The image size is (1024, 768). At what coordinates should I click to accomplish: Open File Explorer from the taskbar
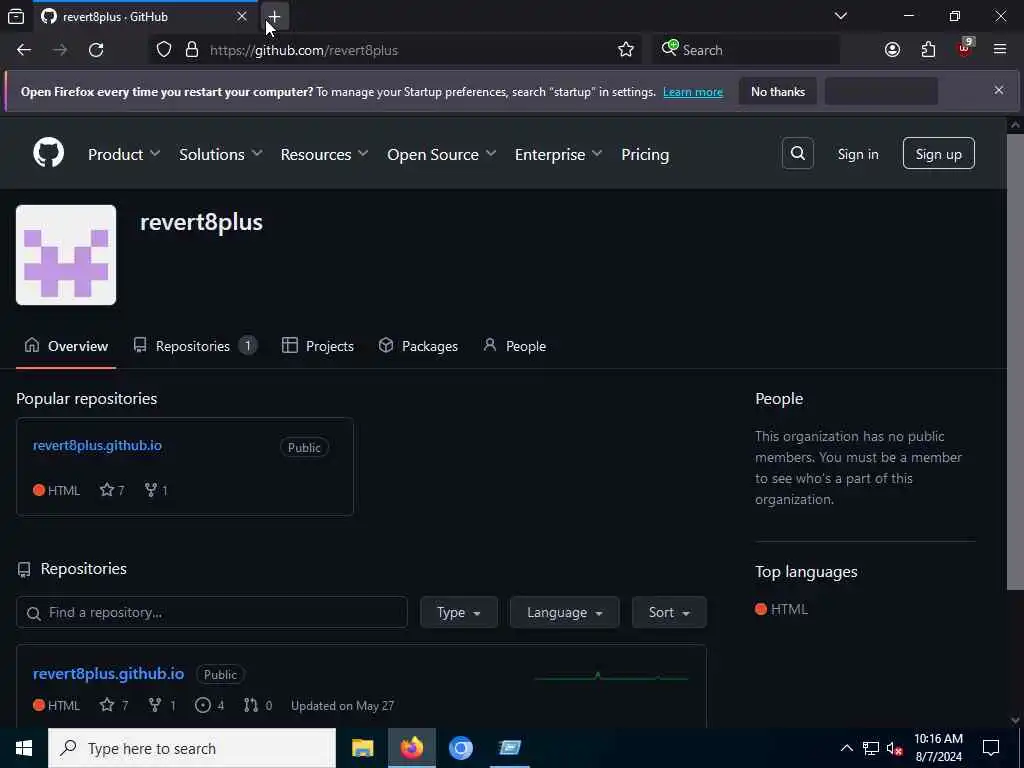coord(362,748)
